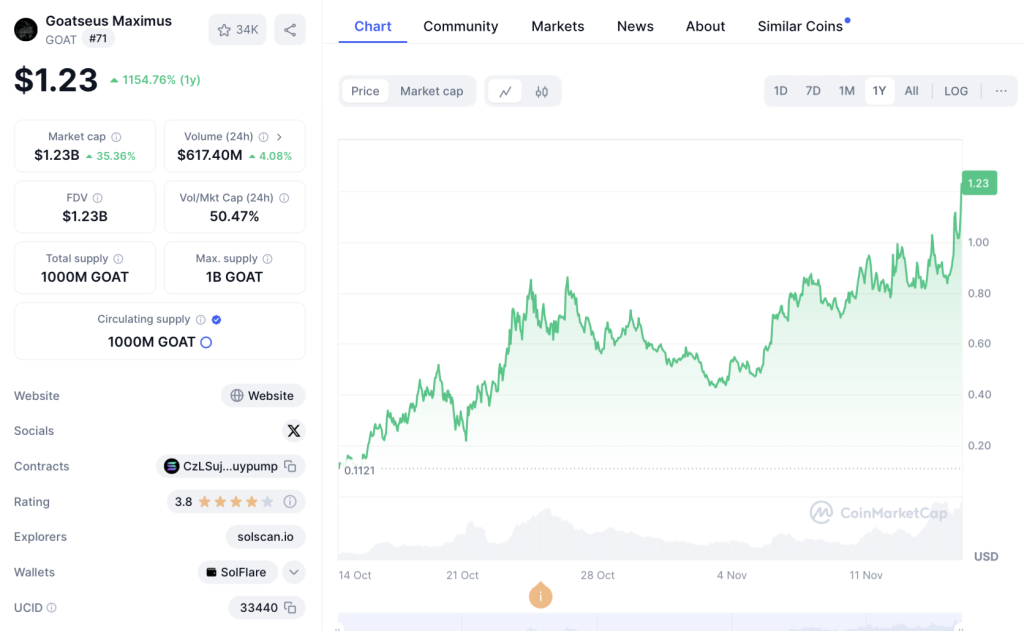Switch to the Chart tab
The height and width of the screenshot is (631, 1024).
pyautogui.click(x=373, y=27)
